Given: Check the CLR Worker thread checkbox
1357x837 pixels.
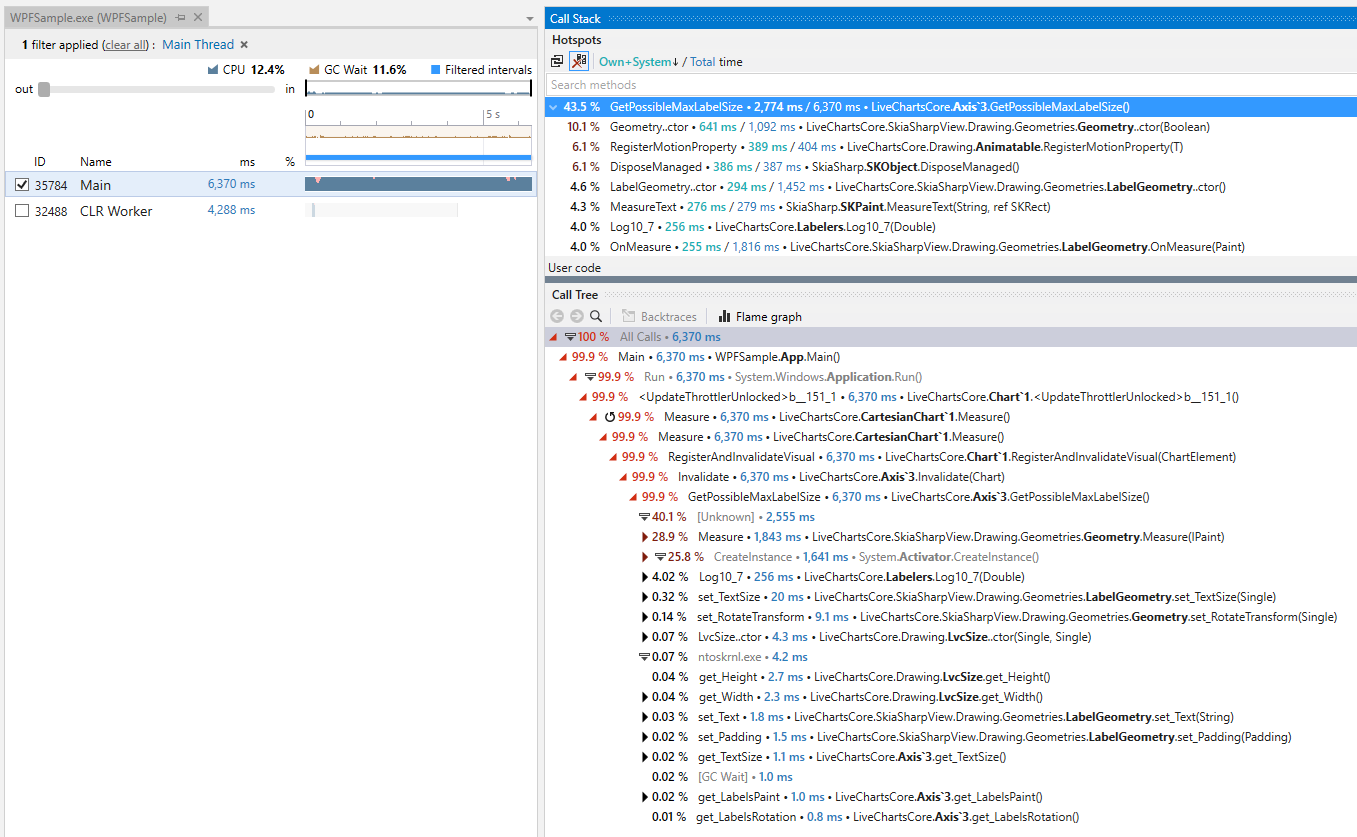Looking at the screenshot, I should pos(23,211).
